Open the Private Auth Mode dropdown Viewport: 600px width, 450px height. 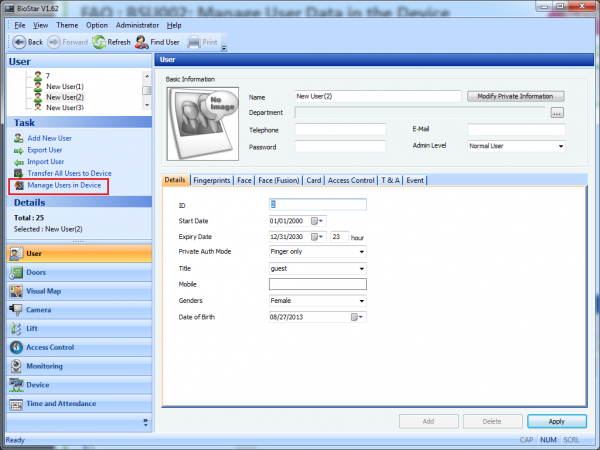click(x=360, y=252)
